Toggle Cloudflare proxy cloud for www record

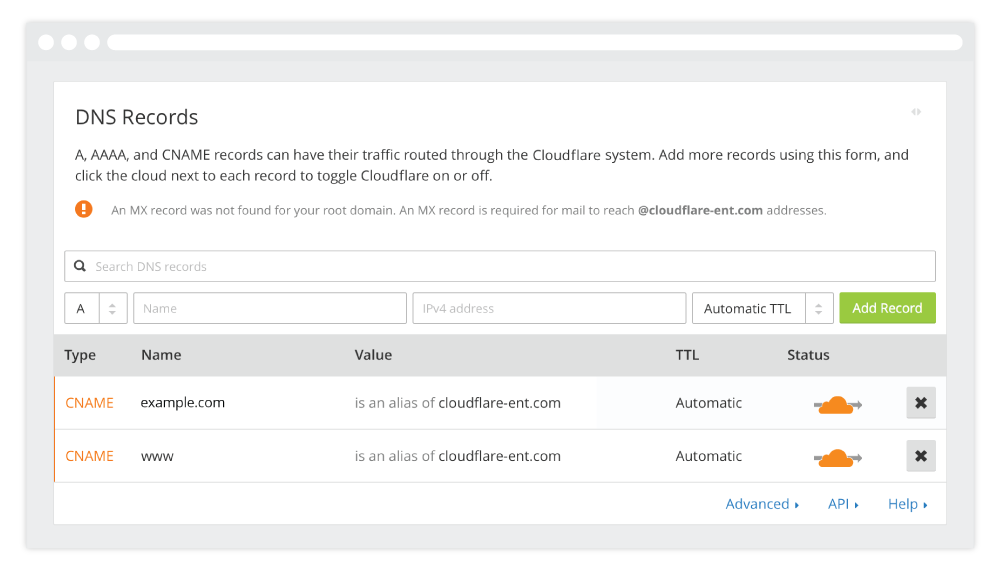point(837,457)
